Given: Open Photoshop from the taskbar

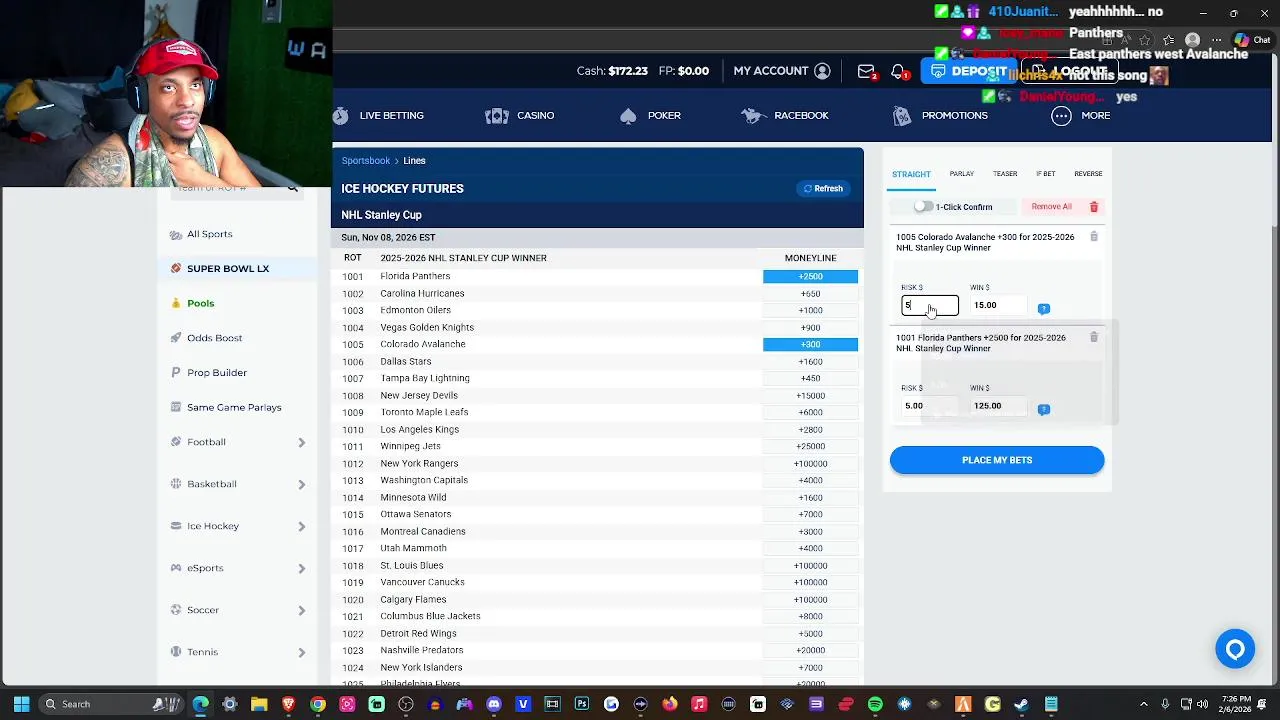Looking at the screenshot, I should tap(582, 704).
